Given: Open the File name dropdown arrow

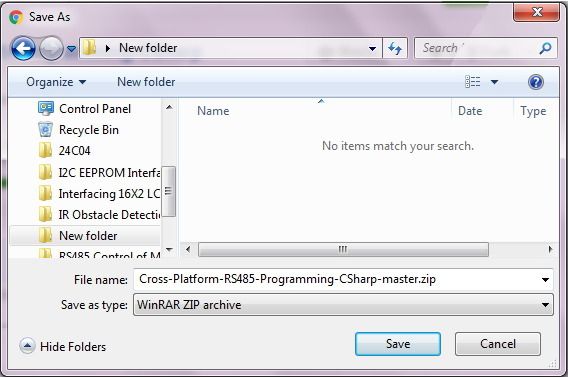Looking at the screenshot, I should 545,280.
